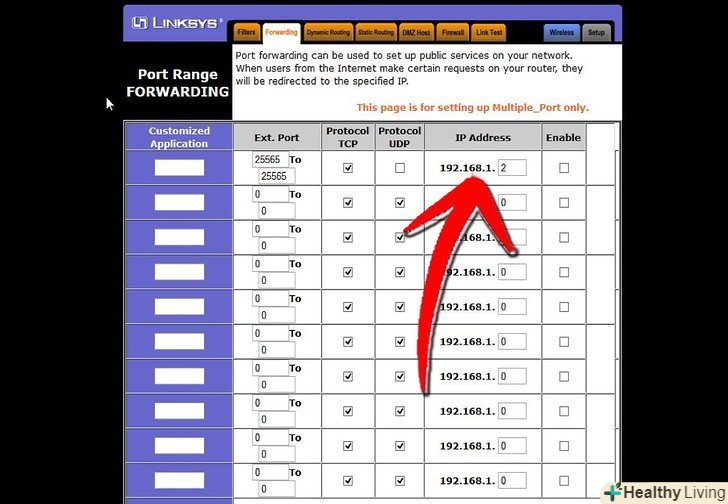Open the Filters tab

click(x=246, y=32)
